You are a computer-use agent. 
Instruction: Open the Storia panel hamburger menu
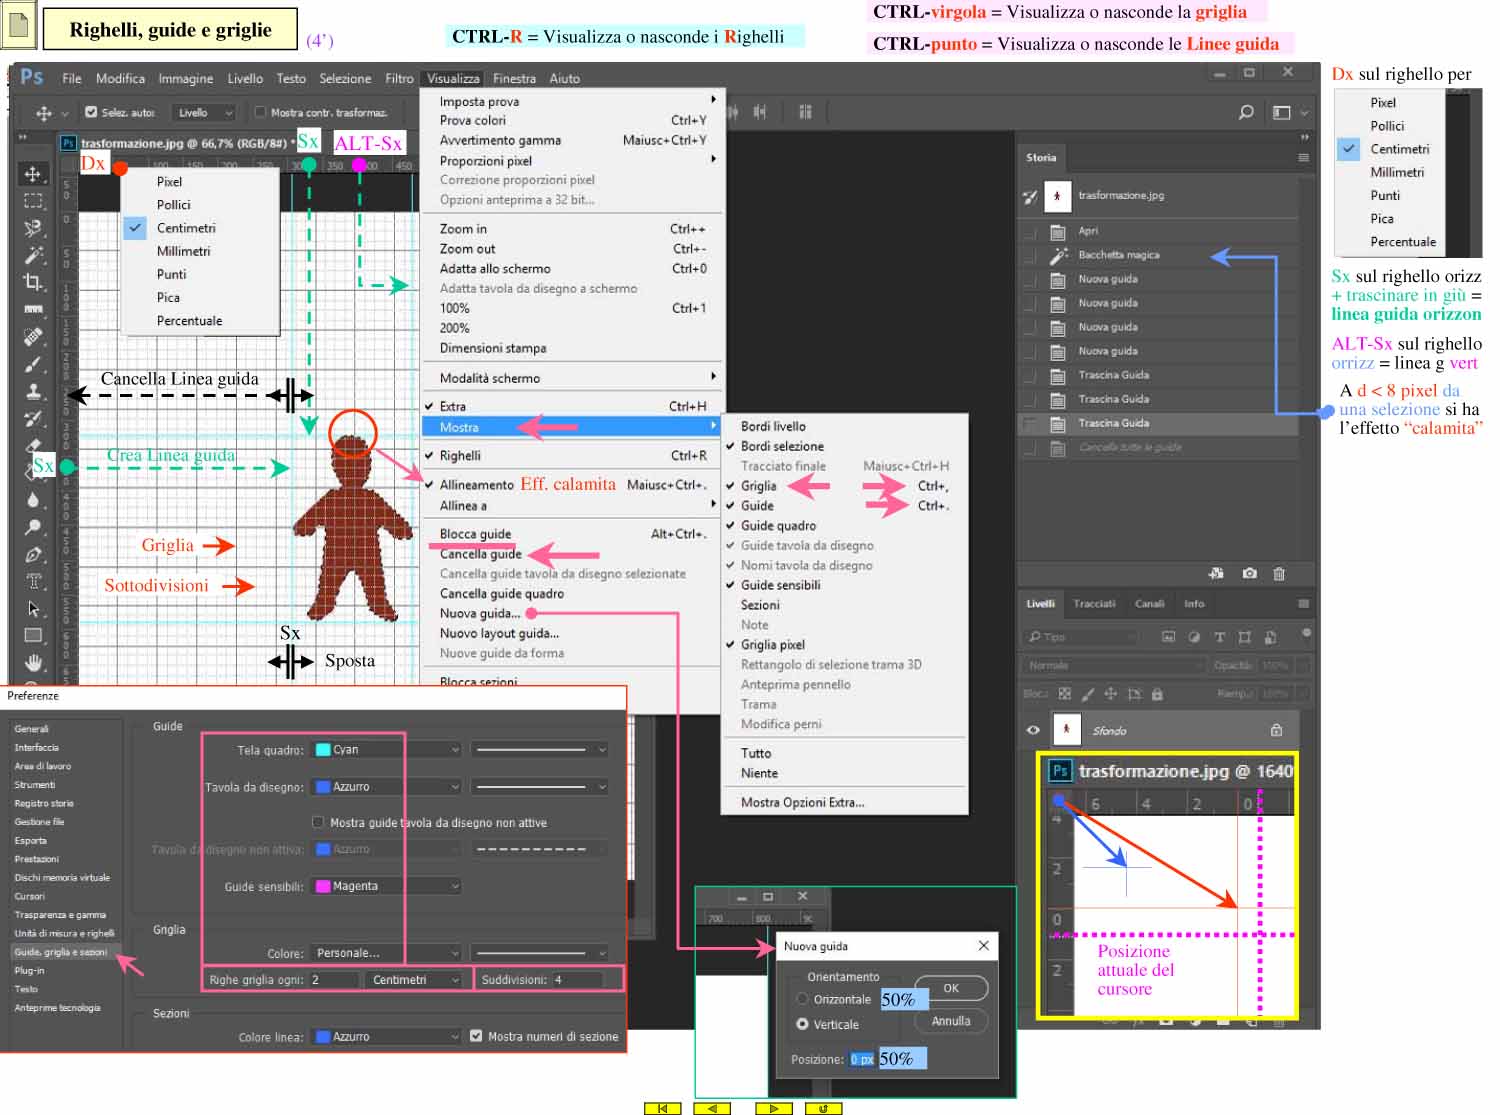click(1303, 157)
